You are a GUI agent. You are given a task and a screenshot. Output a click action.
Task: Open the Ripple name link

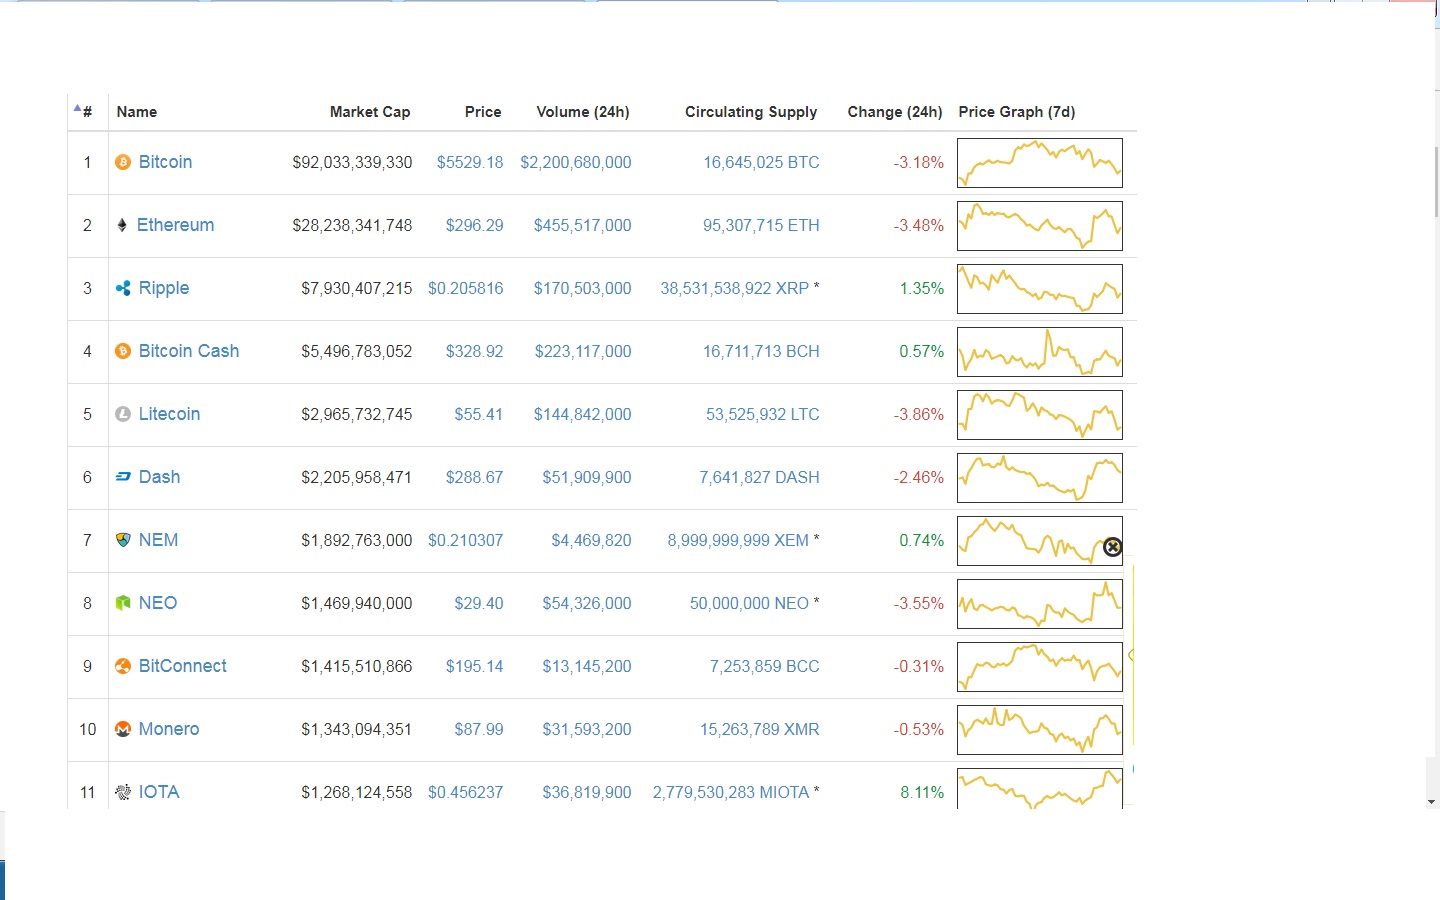[x=164, y=288]
